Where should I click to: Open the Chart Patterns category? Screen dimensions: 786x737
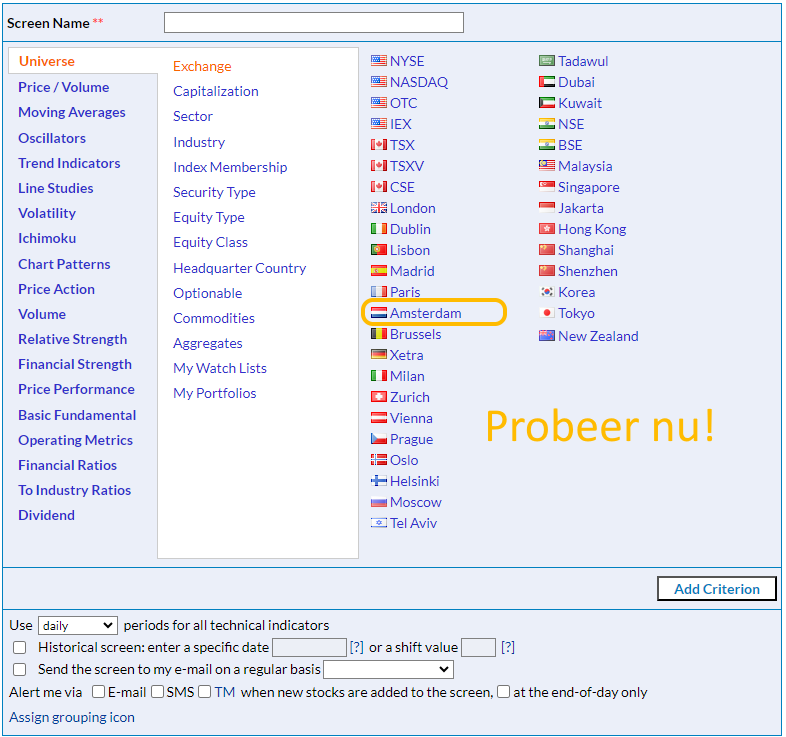click(x=64, y=264)
